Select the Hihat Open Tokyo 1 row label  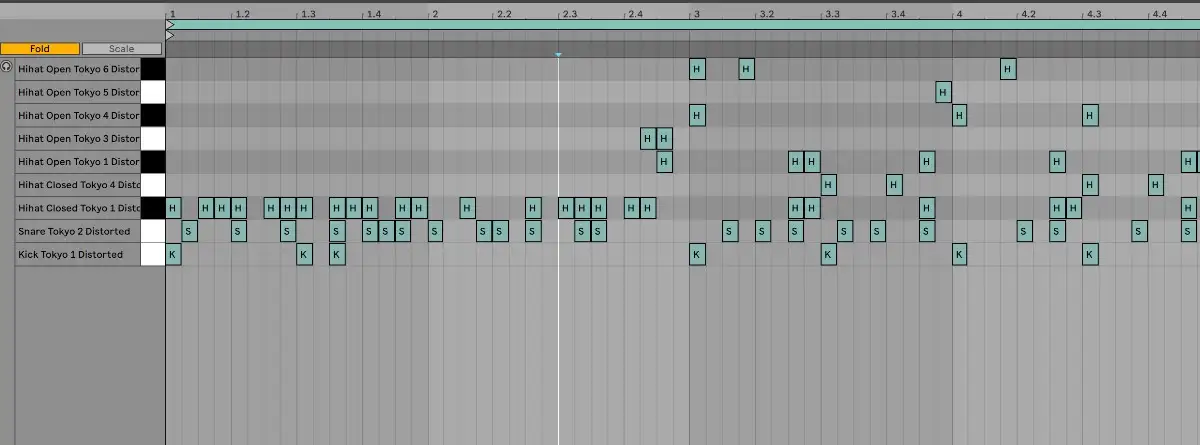pos(78,162)
